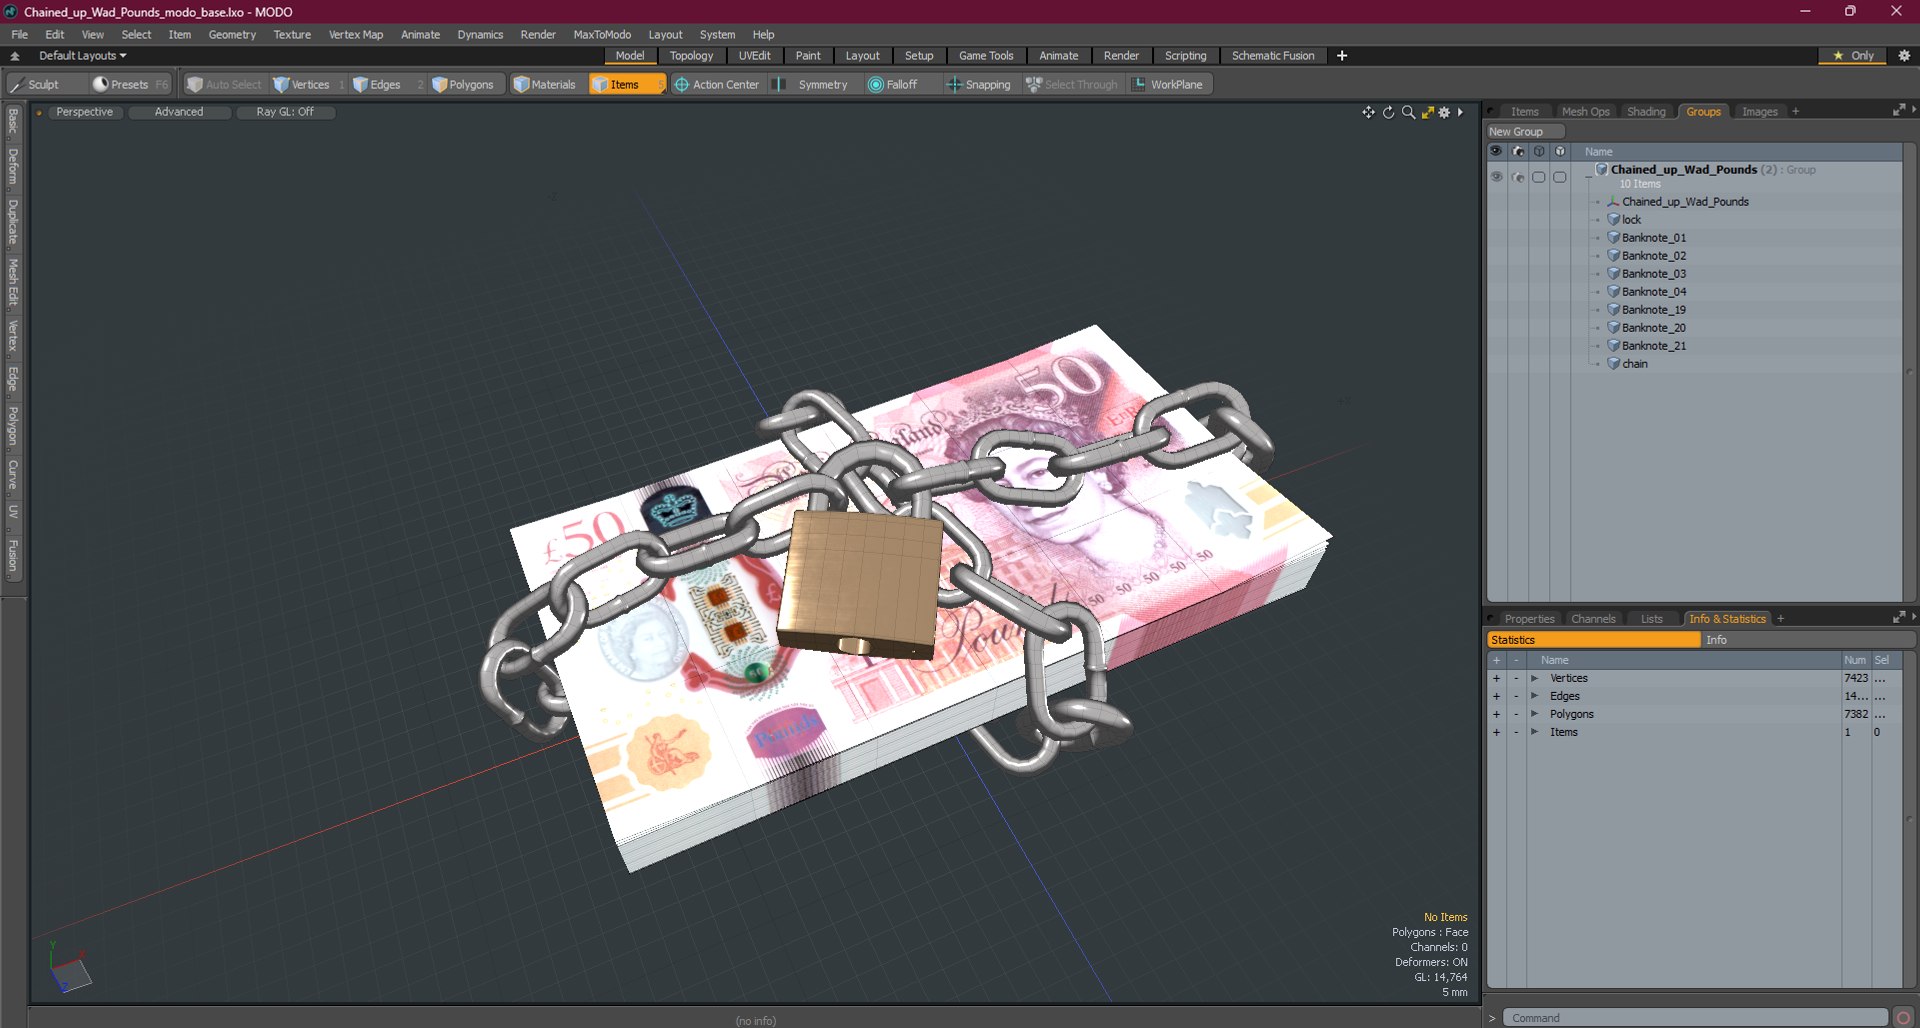Open the Shading panel tab
The image size is (1920, 1028).
pyautogui.click(x=1646, y=112)
